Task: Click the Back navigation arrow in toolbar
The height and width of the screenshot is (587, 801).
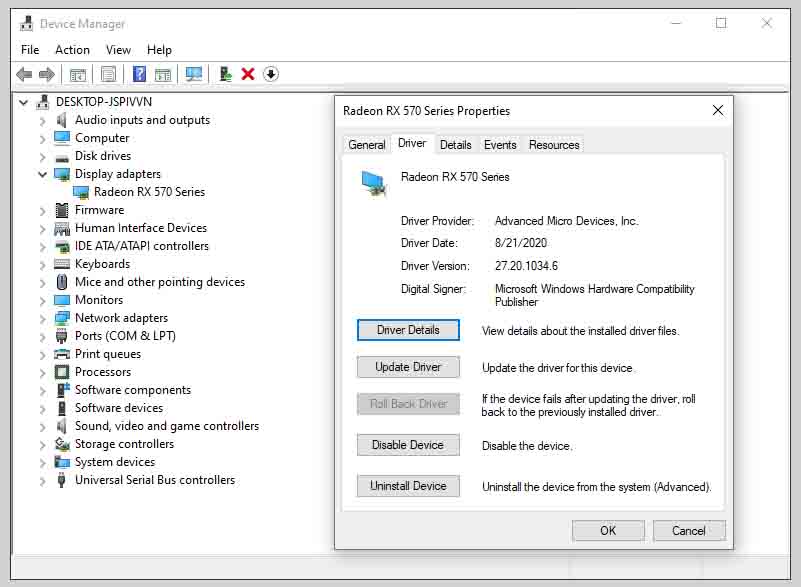Action: tap(25, 73)
